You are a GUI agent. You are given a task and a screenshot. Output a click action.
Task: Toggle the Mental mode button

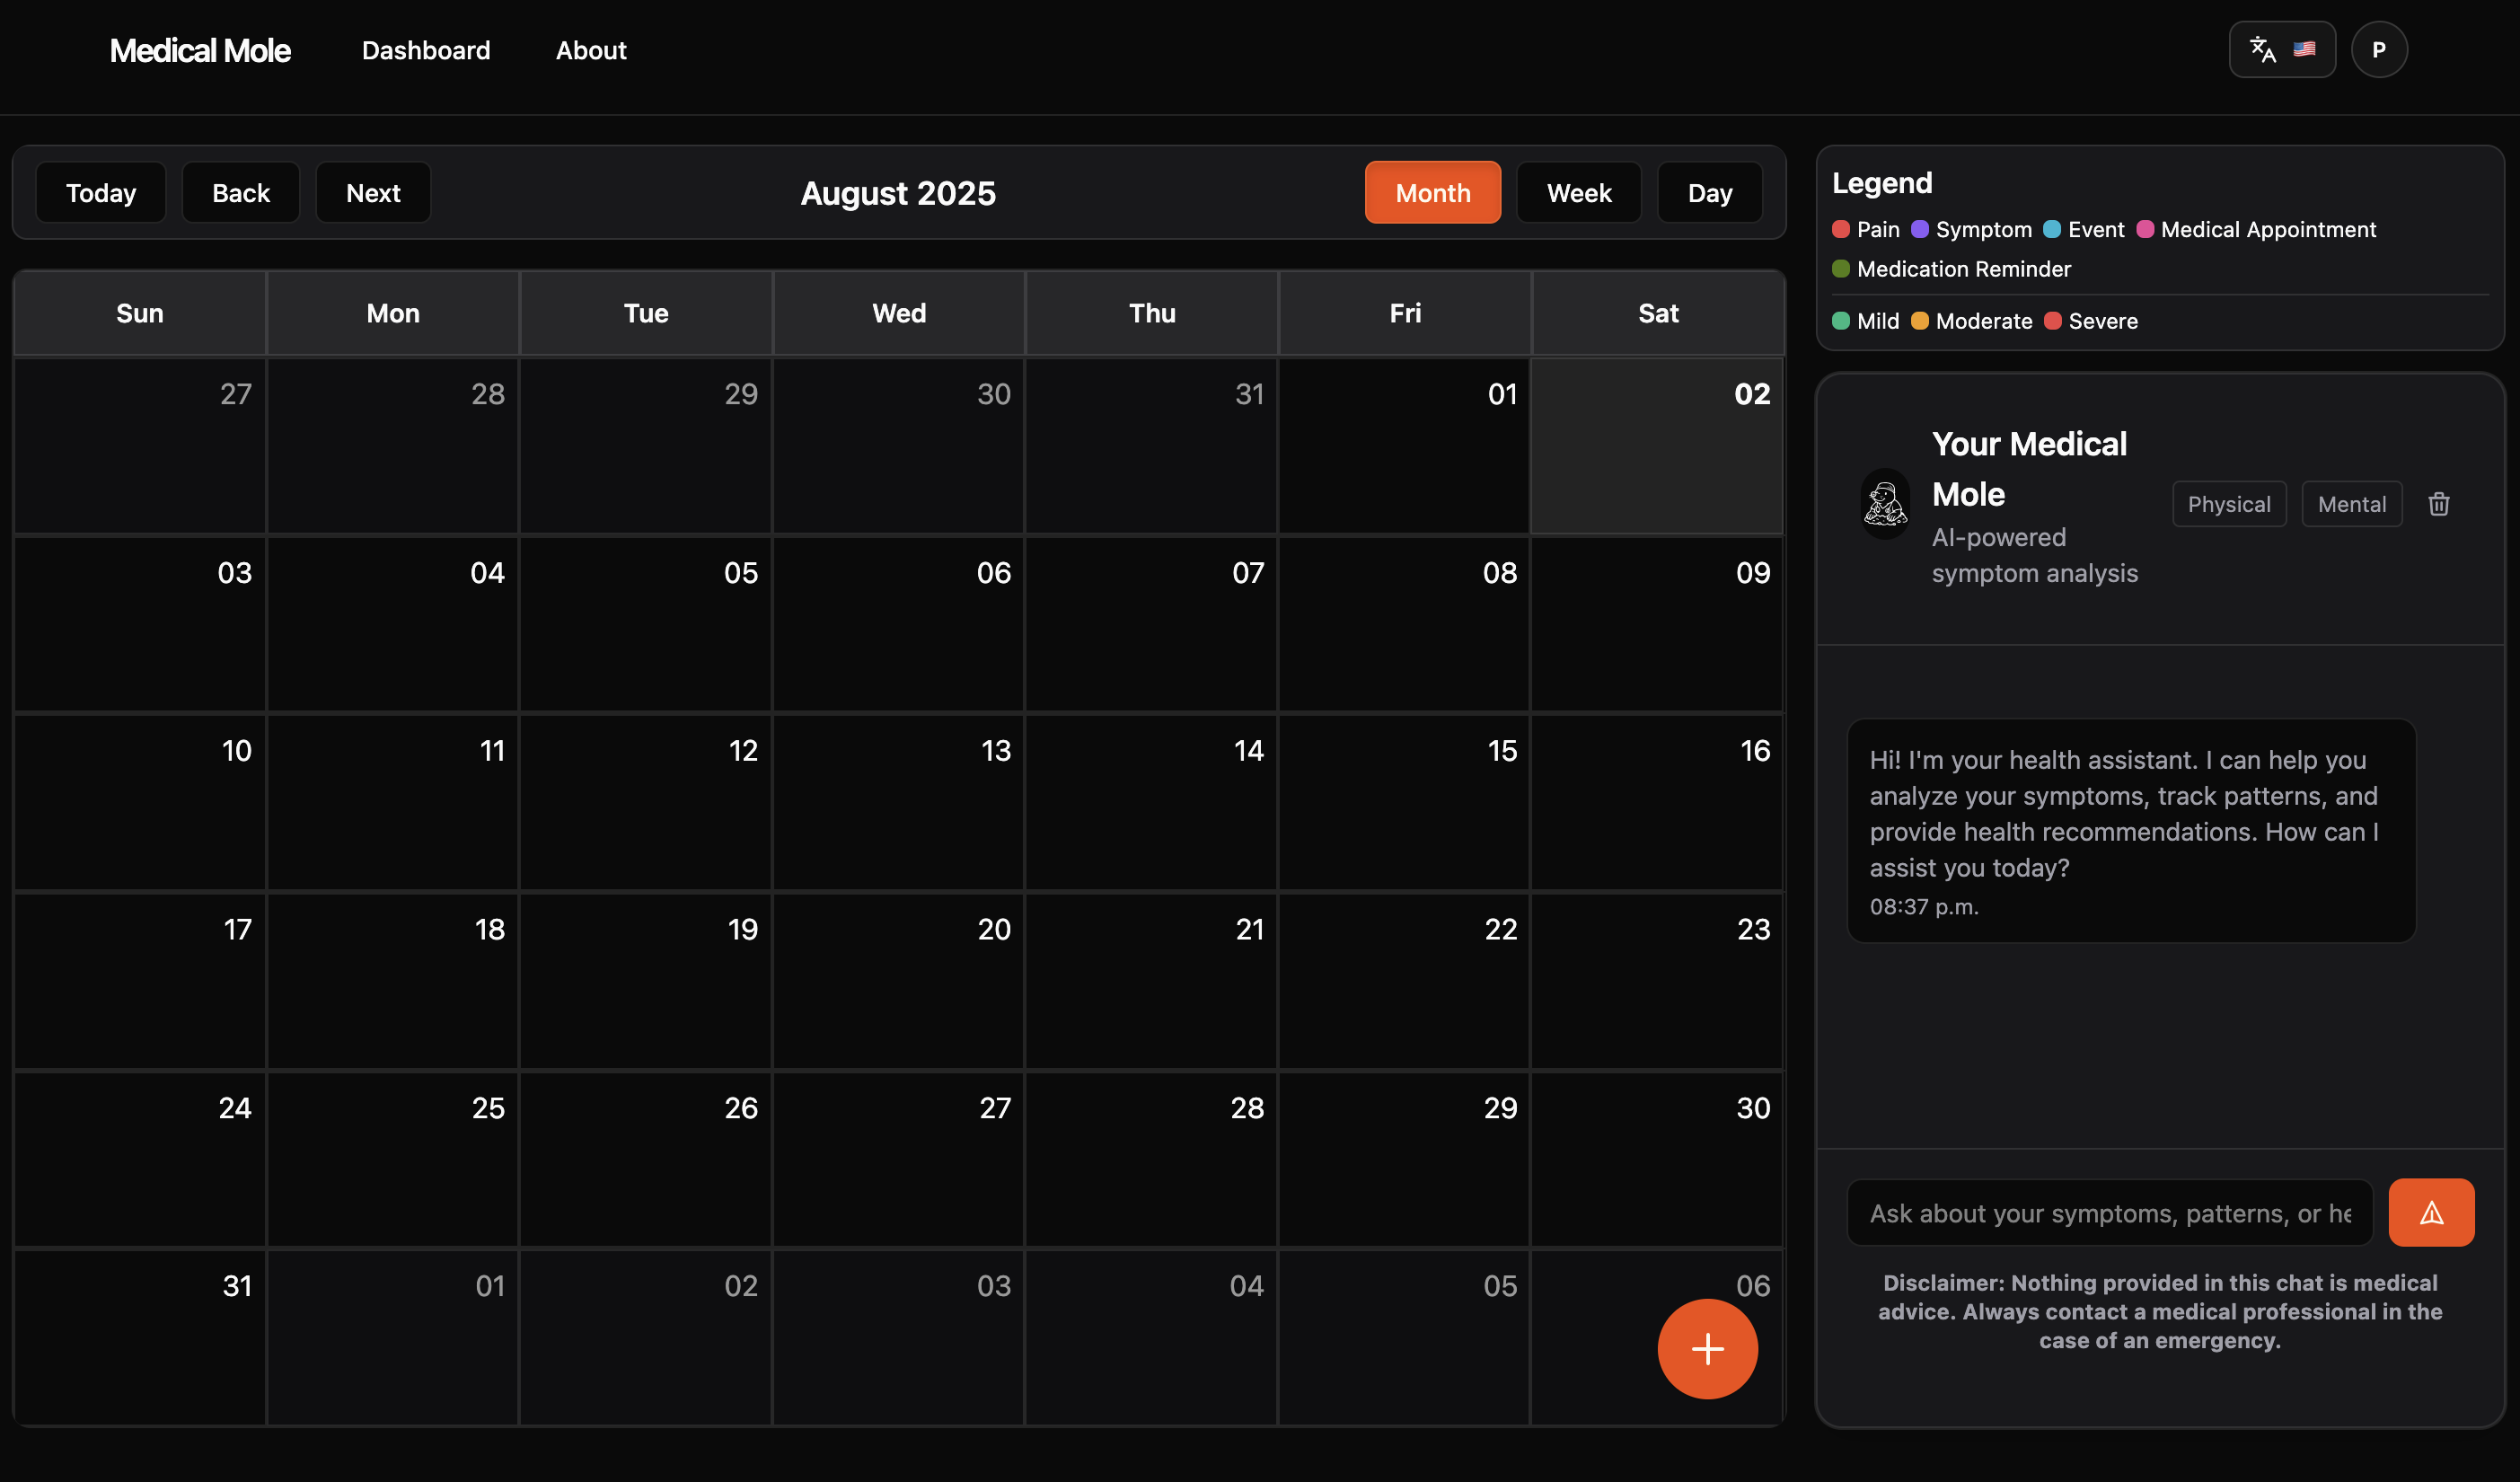(2351, 504)
